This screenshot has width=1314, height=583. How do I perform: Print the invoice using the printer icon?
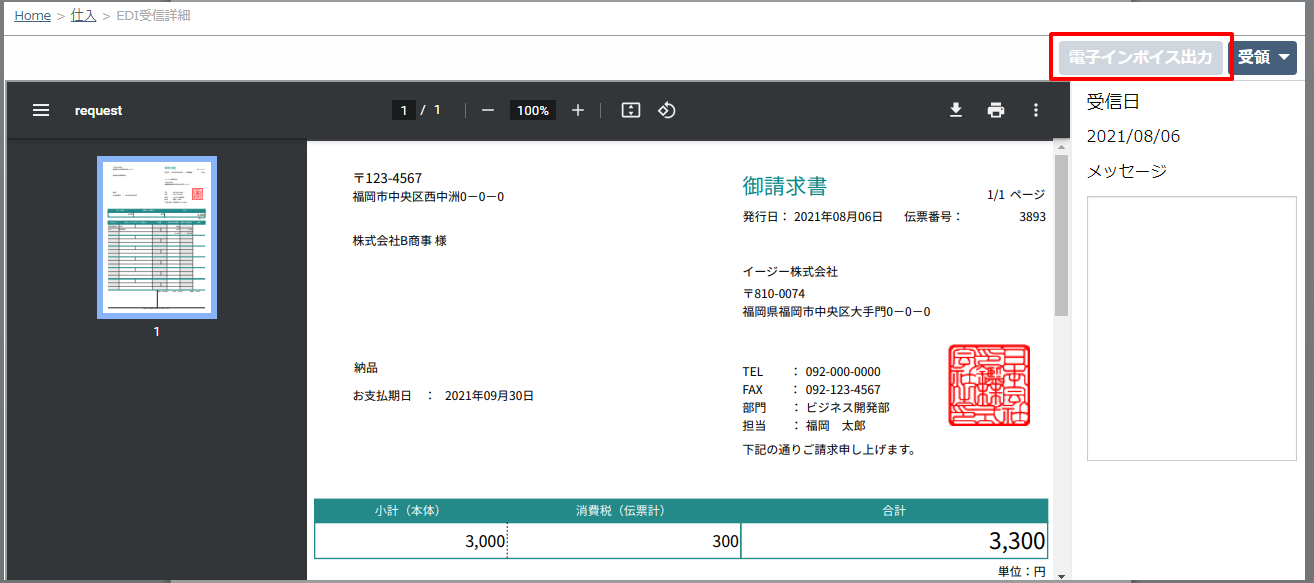[x=996, y=110]
